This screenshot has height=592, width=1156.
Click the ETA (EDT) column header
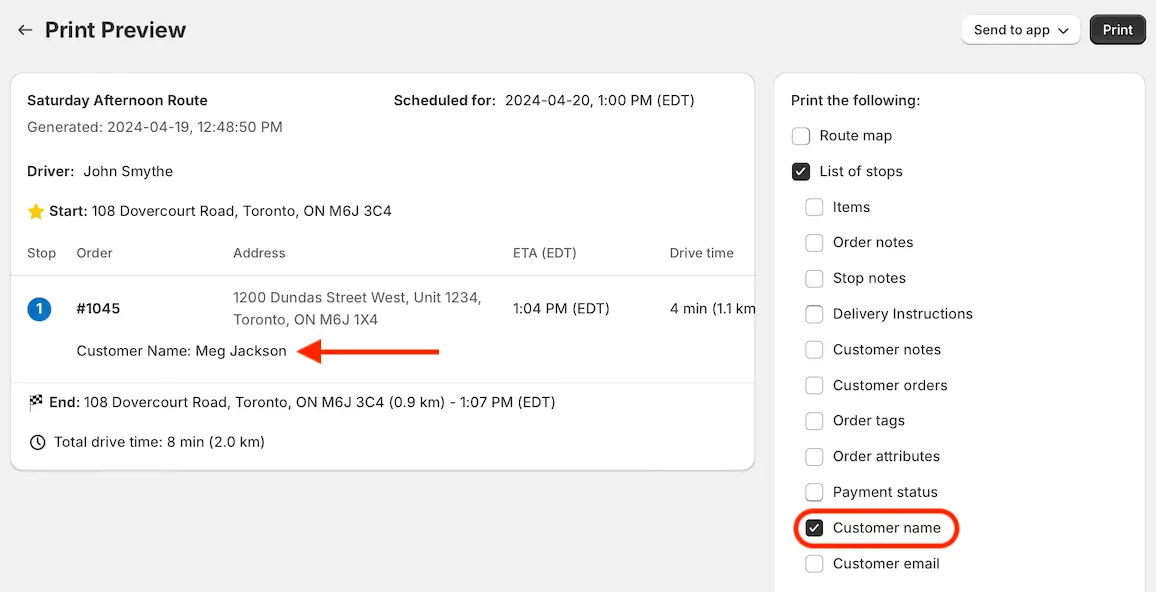pyautogui.click(x=545, y=254)
